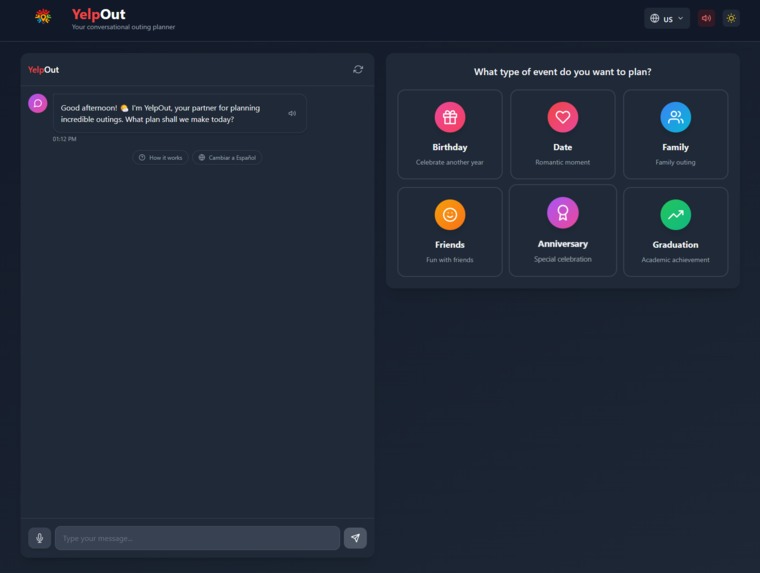Toggle the red sound mute button
The image size is (760, 573).
click(x=706, y=18)
